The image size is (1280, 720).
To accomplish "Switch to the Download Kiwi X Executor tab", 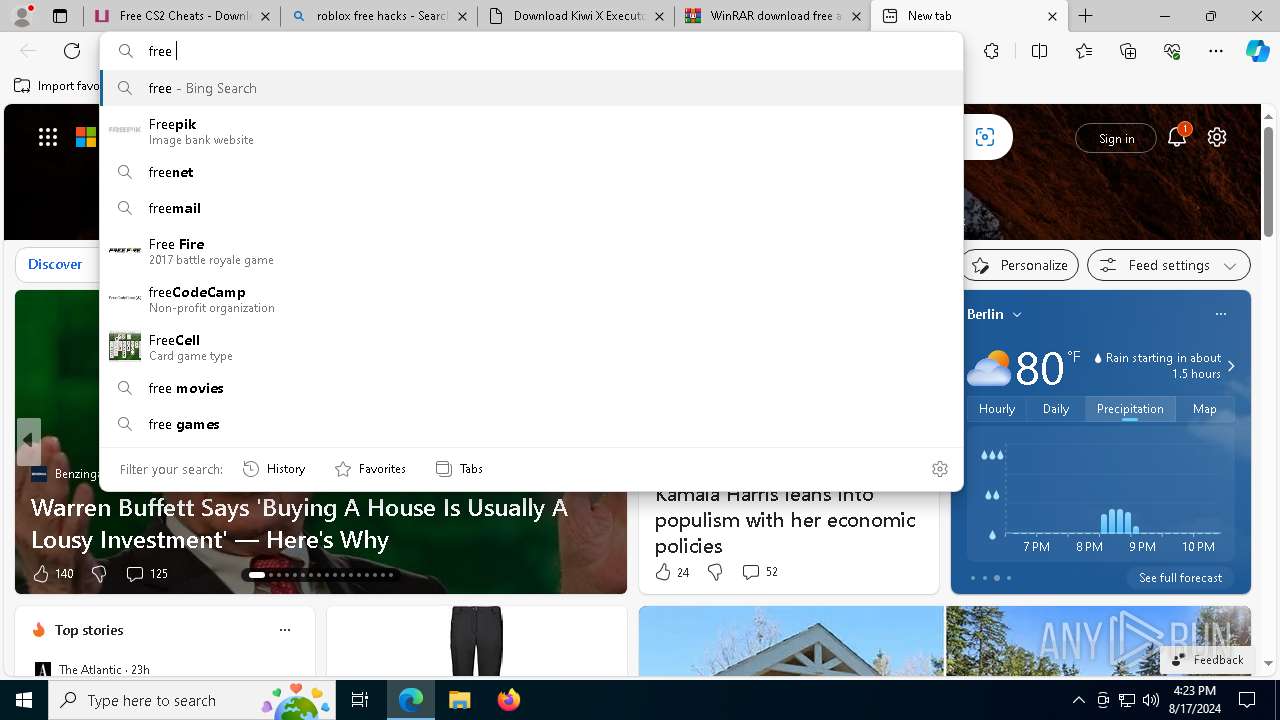I will tap(576, 16).
